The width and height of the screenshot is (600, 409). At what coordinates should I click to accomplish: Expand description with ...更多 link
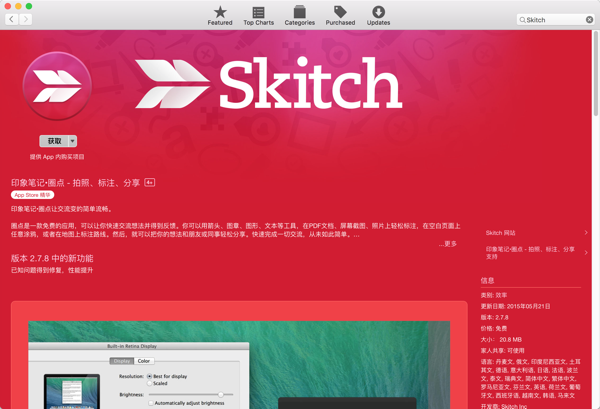[x=448, y=244]
